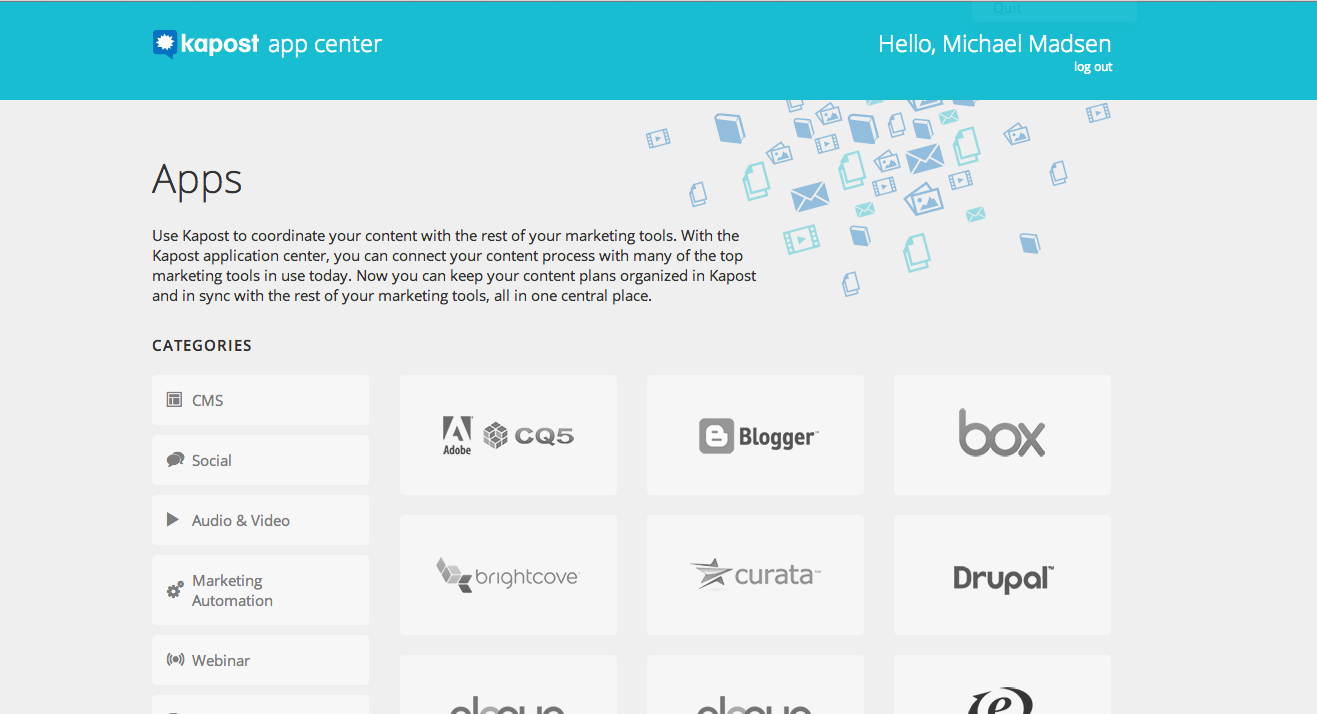Image resolution: width=1317 pixels, height=714 pixels.
Task: Click the Social category chat bubbles icon
Action: coord(175,460)
